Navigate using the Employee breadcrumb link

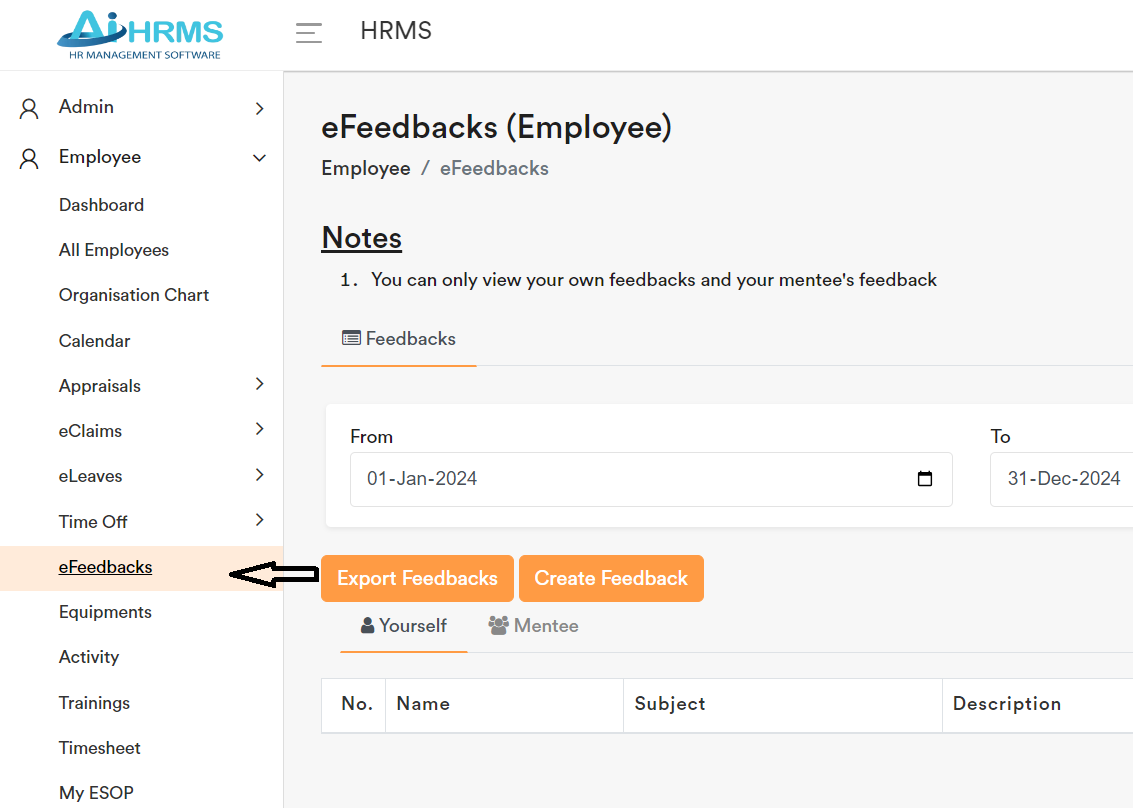[366, 167]
